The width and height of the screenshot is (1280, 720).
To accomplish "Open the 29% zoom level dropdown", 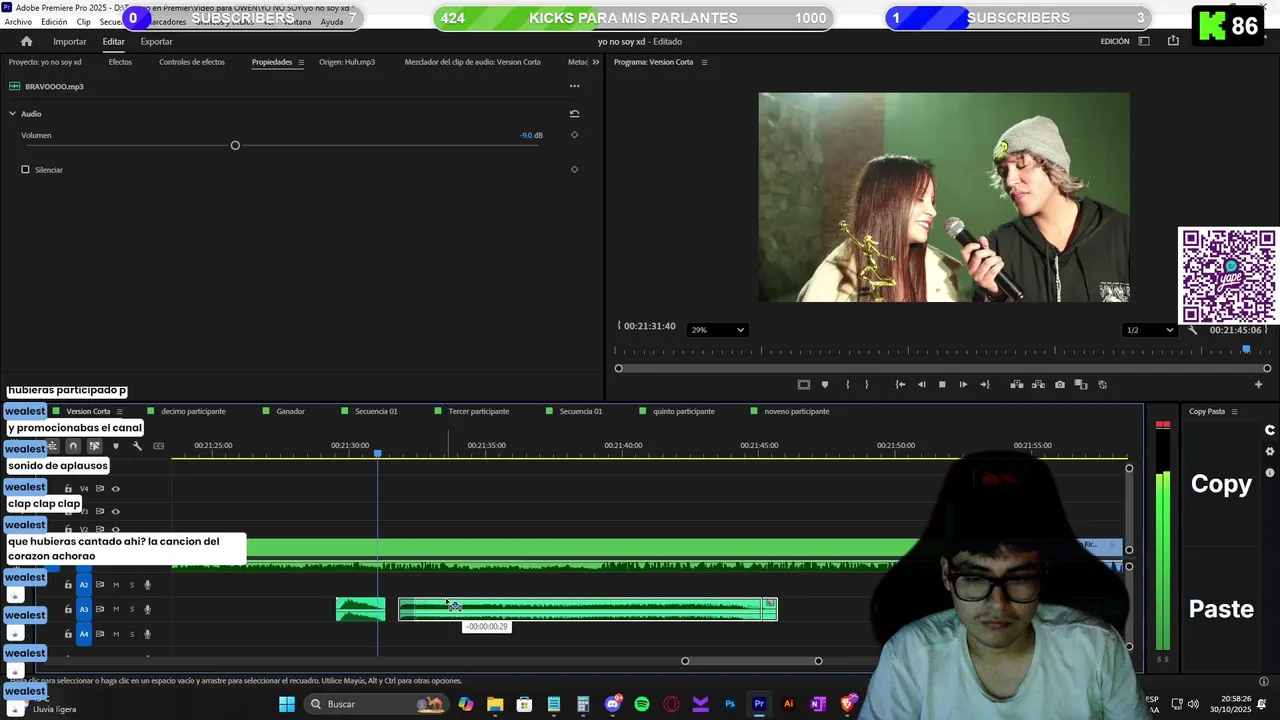I will point(717,330).
